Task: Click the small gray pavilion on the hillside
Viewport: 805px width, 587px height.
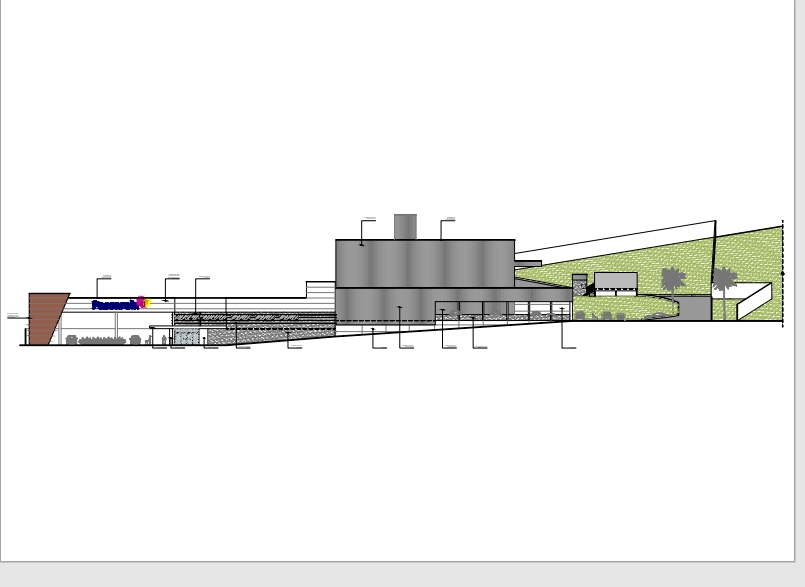Action: 615,280
